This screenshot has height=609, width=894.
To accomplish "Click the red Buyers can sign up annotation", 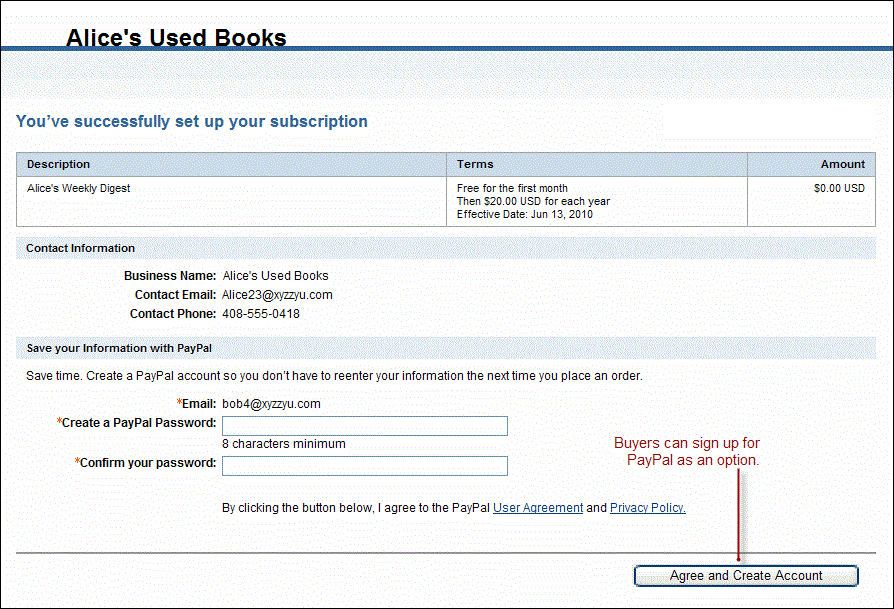I will [x=693, y=452].
